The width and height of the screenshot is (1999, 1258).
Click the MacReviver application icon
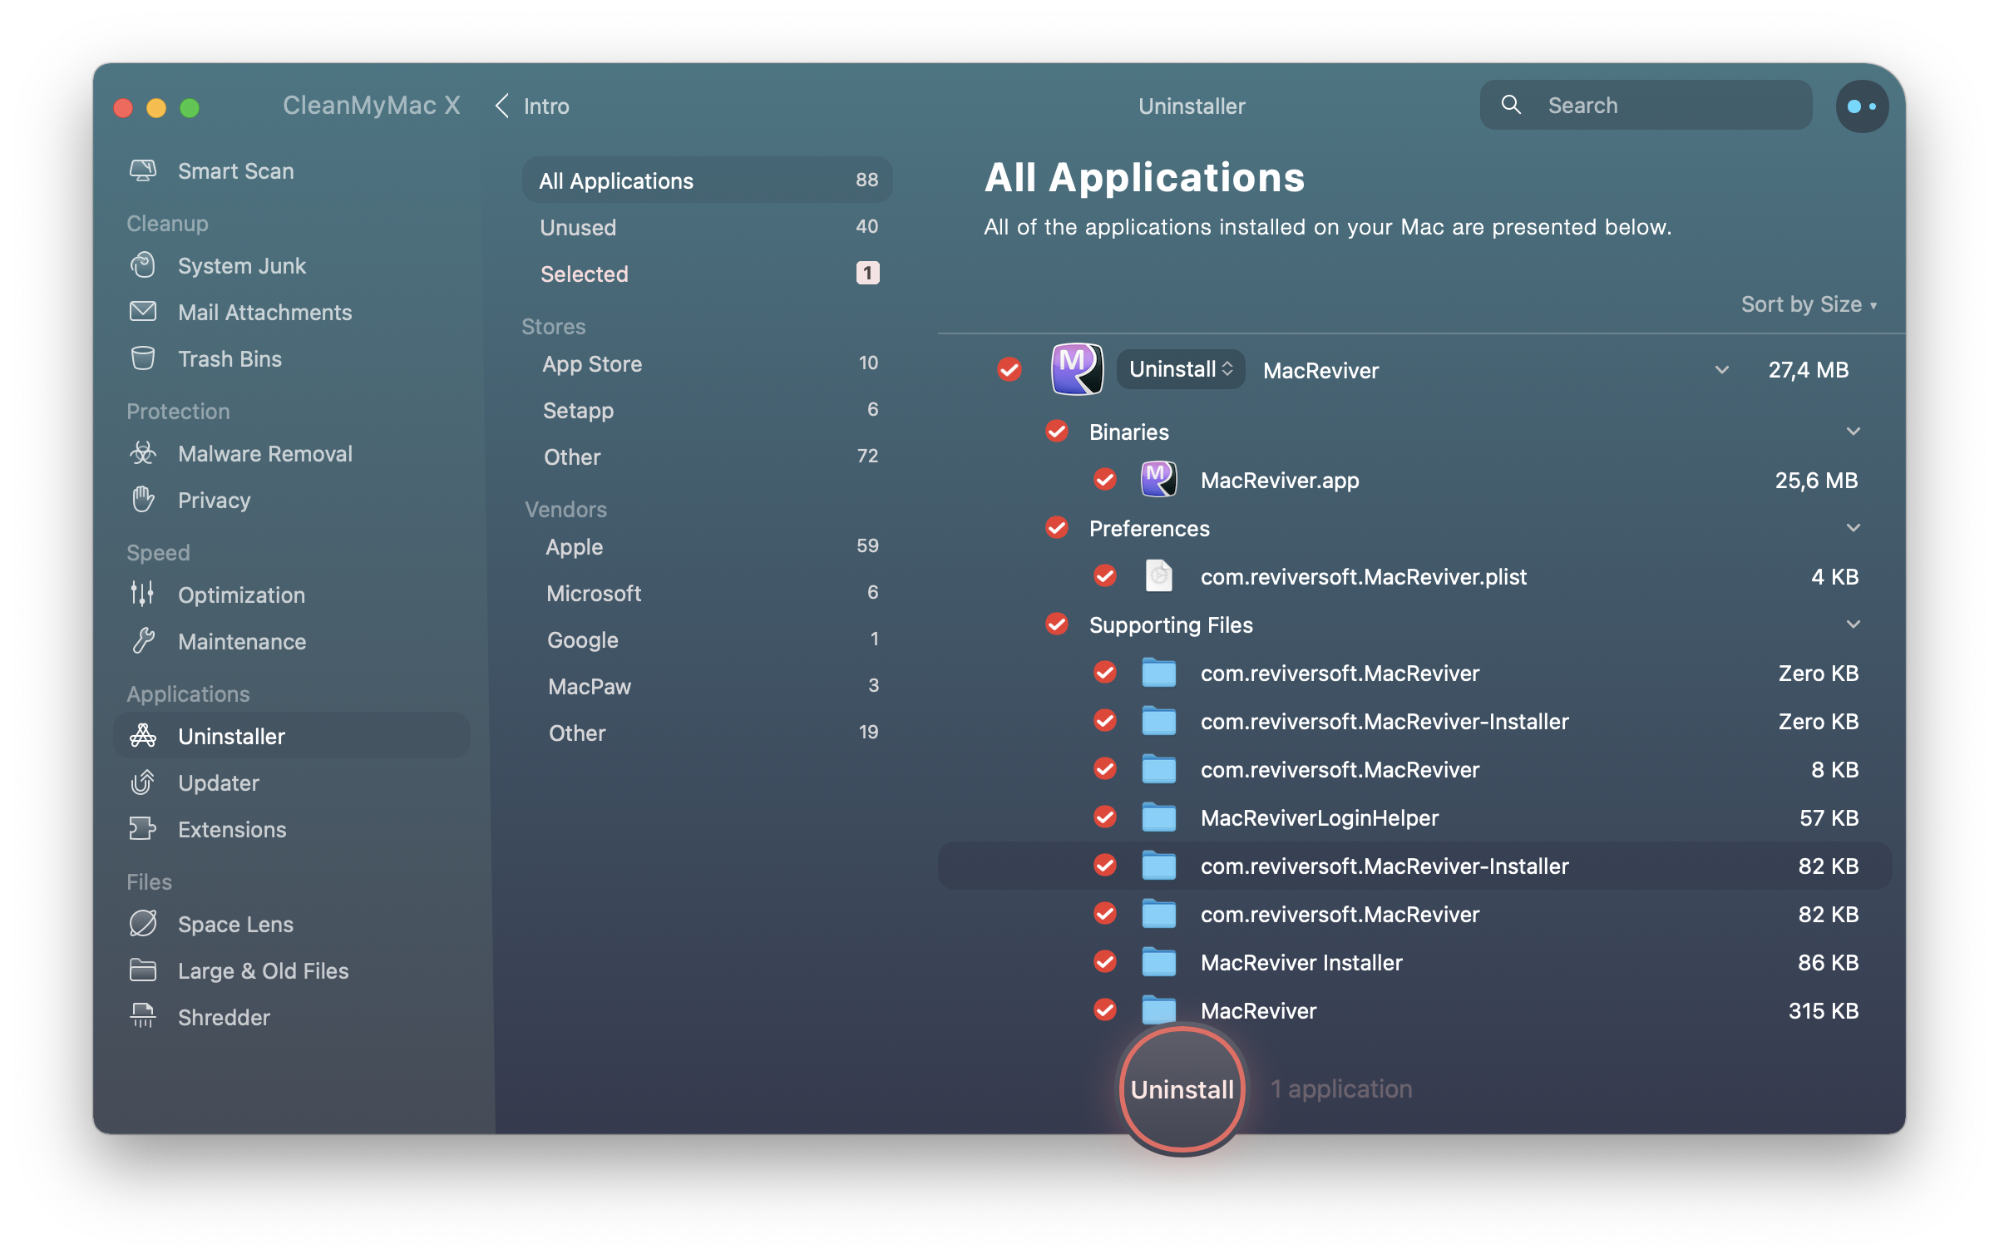tap(1076, 369)
